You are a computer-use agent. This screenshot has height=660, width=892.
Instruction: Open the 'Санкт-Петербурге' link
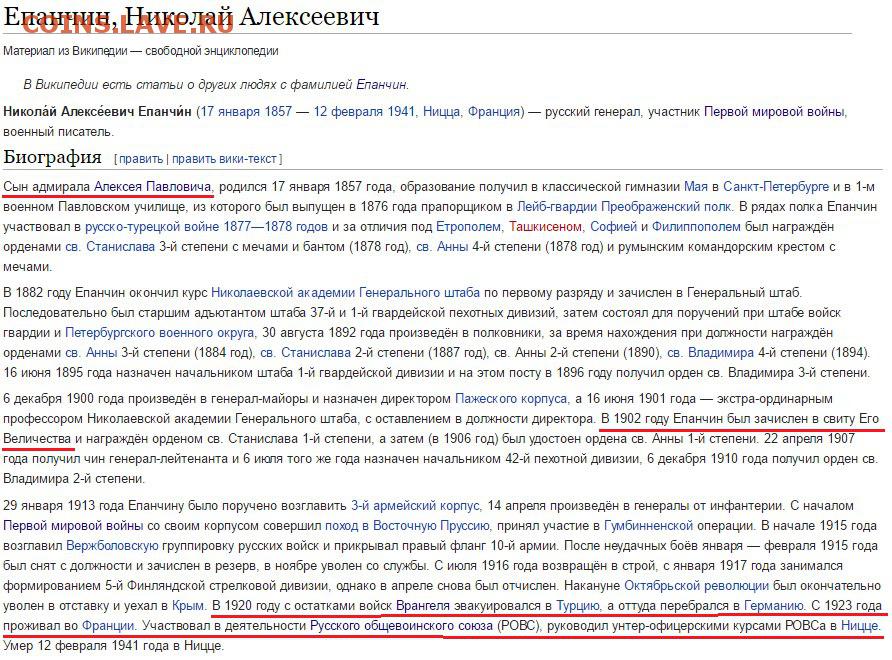pyautogui.click(x=776, y=187)
